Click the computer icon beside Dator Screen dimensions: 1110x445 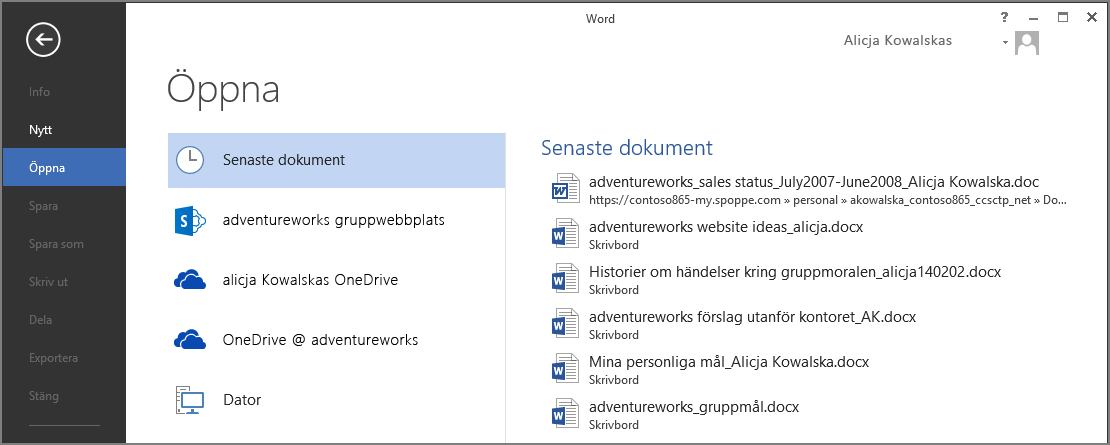[190, 400]
